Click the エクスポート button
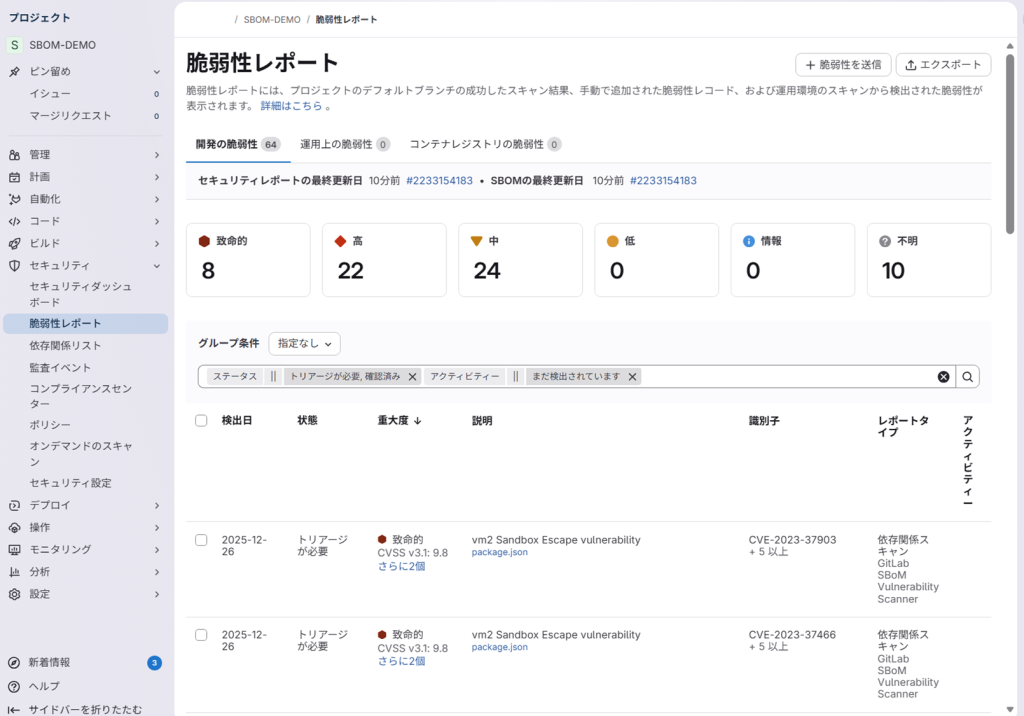Viewport: 1024px width, 716px height. pyautogui.click(x=943, y=65)
